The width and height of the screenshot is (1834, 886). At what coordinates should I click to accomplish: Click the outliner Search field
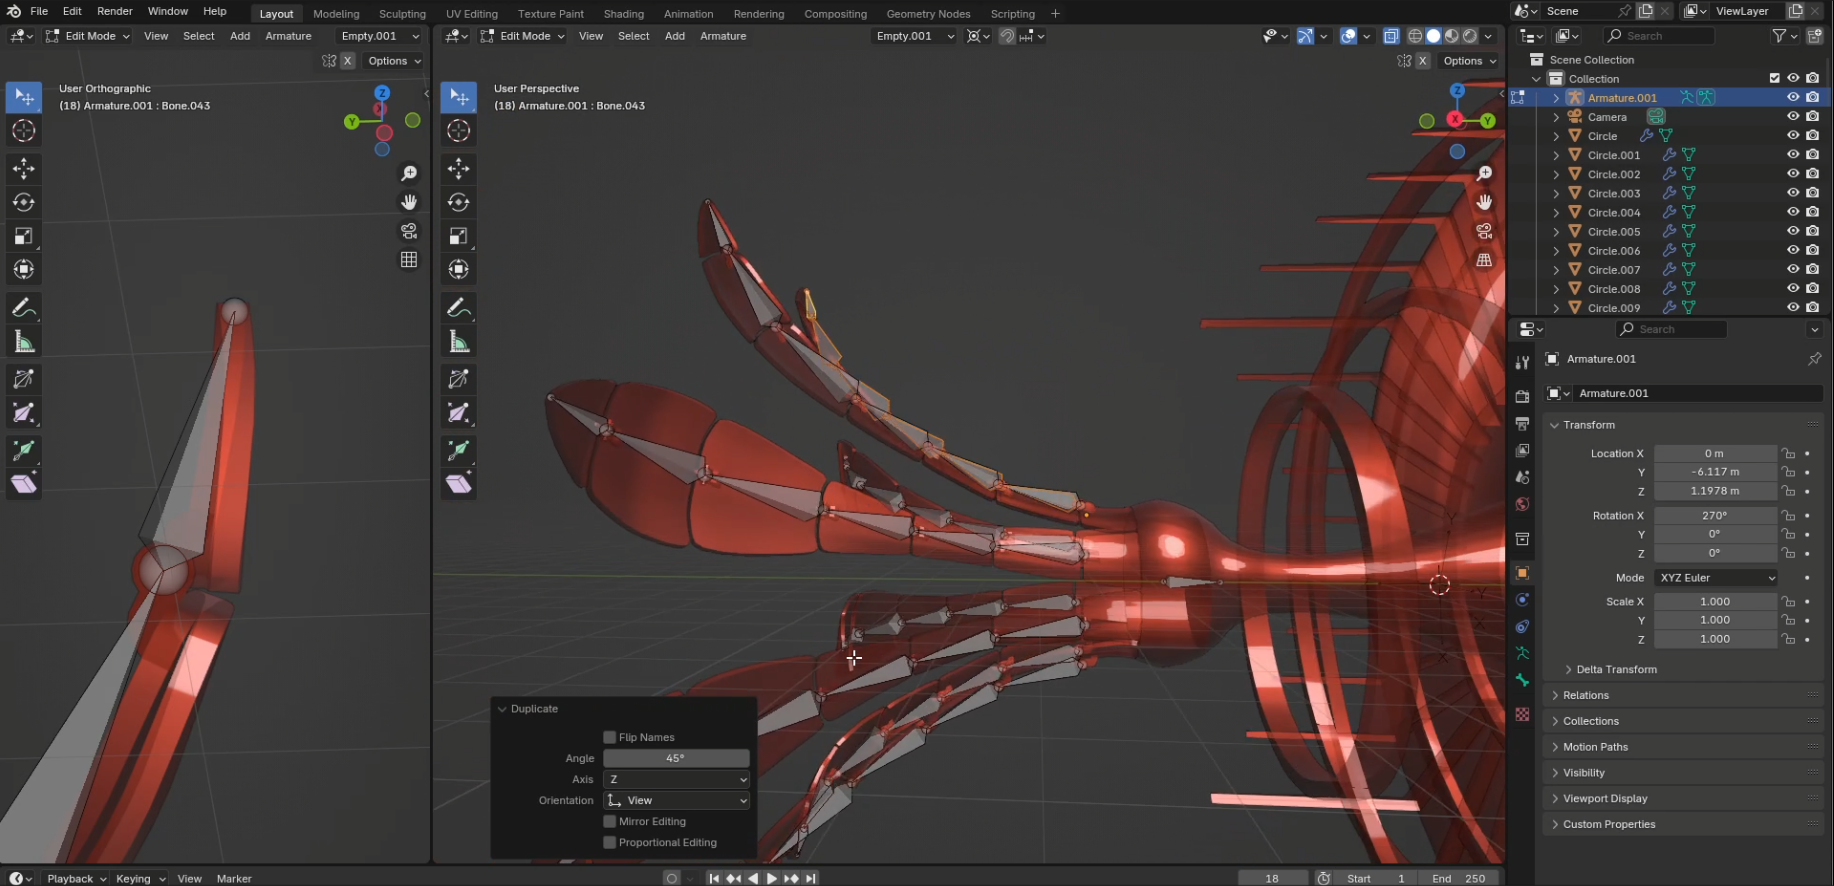point(1659,36)
